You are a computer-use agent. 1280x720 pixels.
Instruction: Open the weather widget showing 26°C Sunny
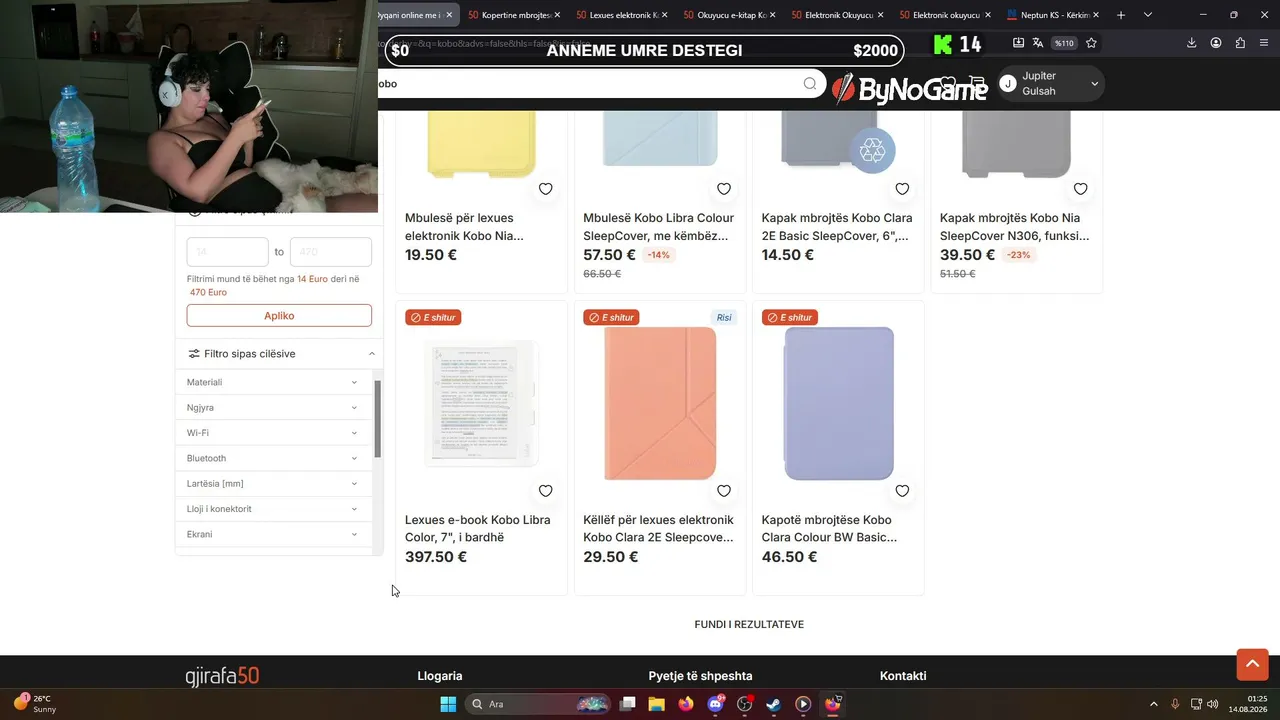point(36,704)
